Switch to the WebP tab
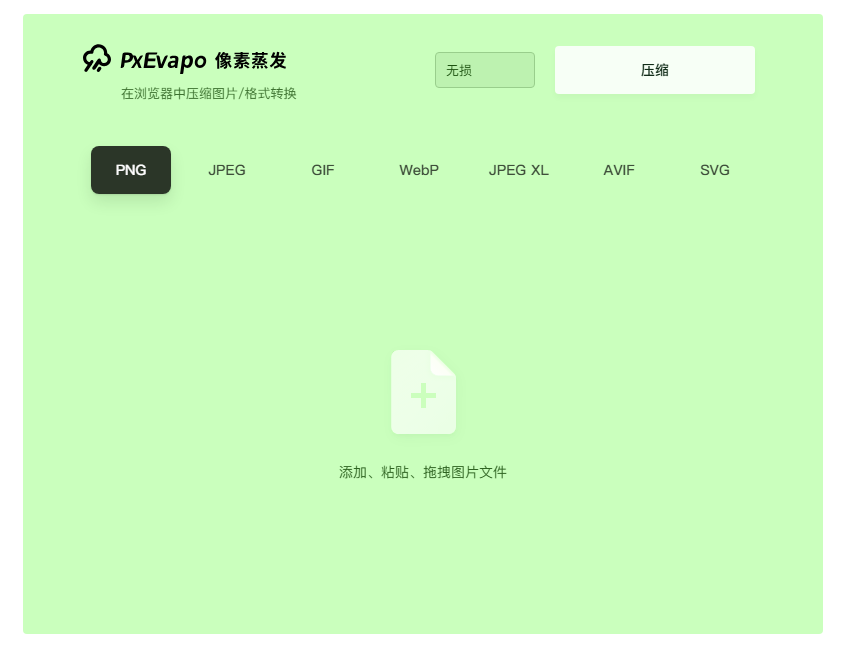This screenshot has width=841, height=658. pos(419,170)
